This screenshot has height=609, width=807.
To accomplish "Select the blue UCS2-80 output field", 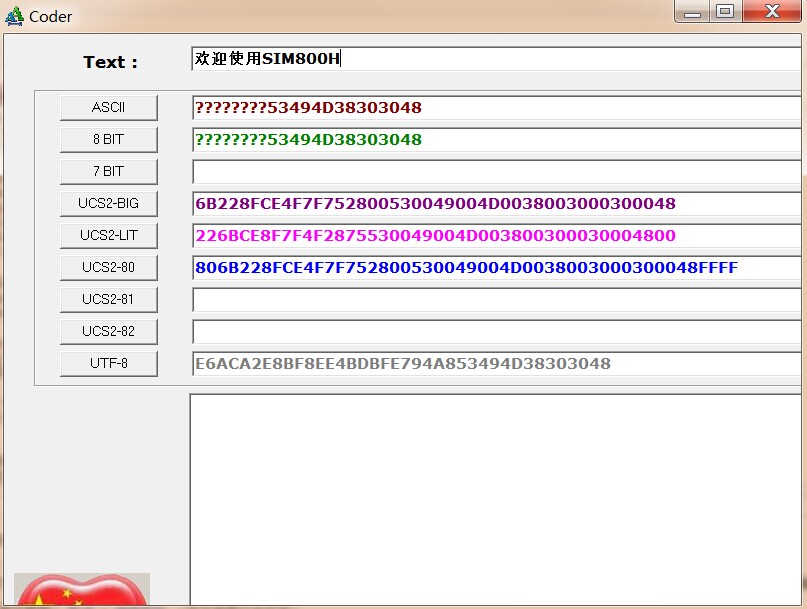I will coord(497,267).
